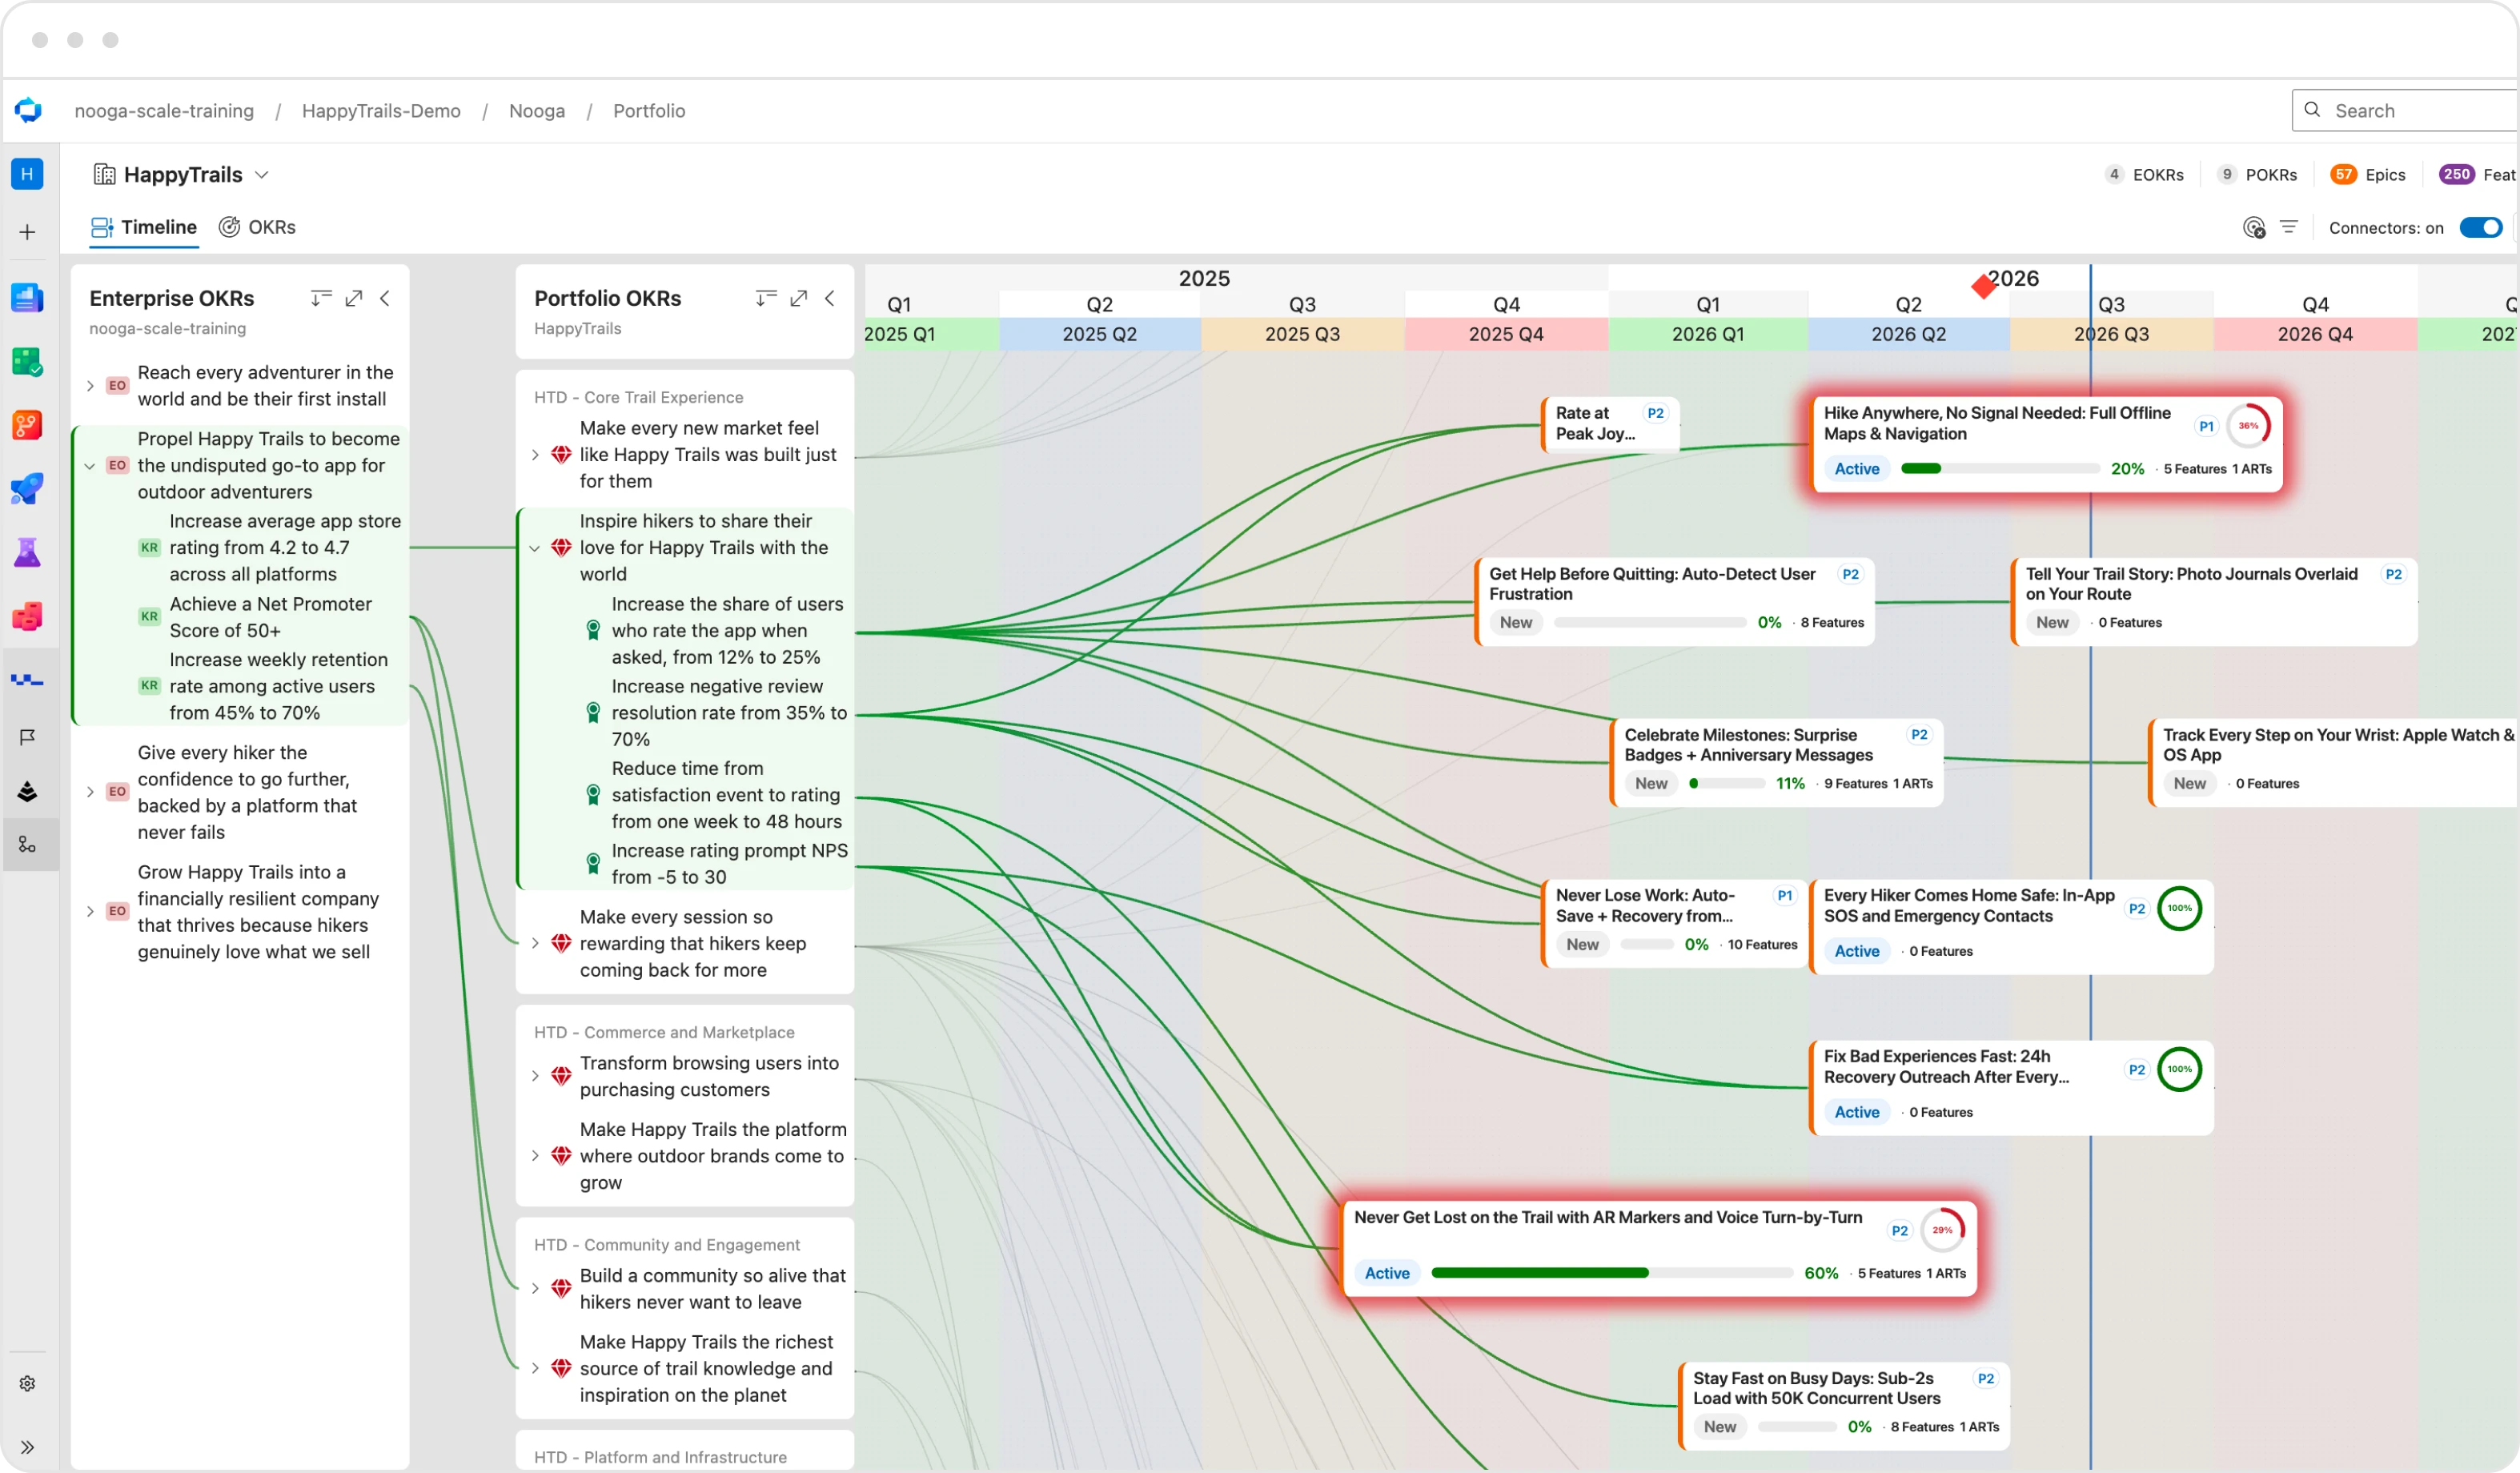Open the HappyTrails project H icon
Image resolution: width=2520 pixels, height=1473 pixels.
coord(27,174)
